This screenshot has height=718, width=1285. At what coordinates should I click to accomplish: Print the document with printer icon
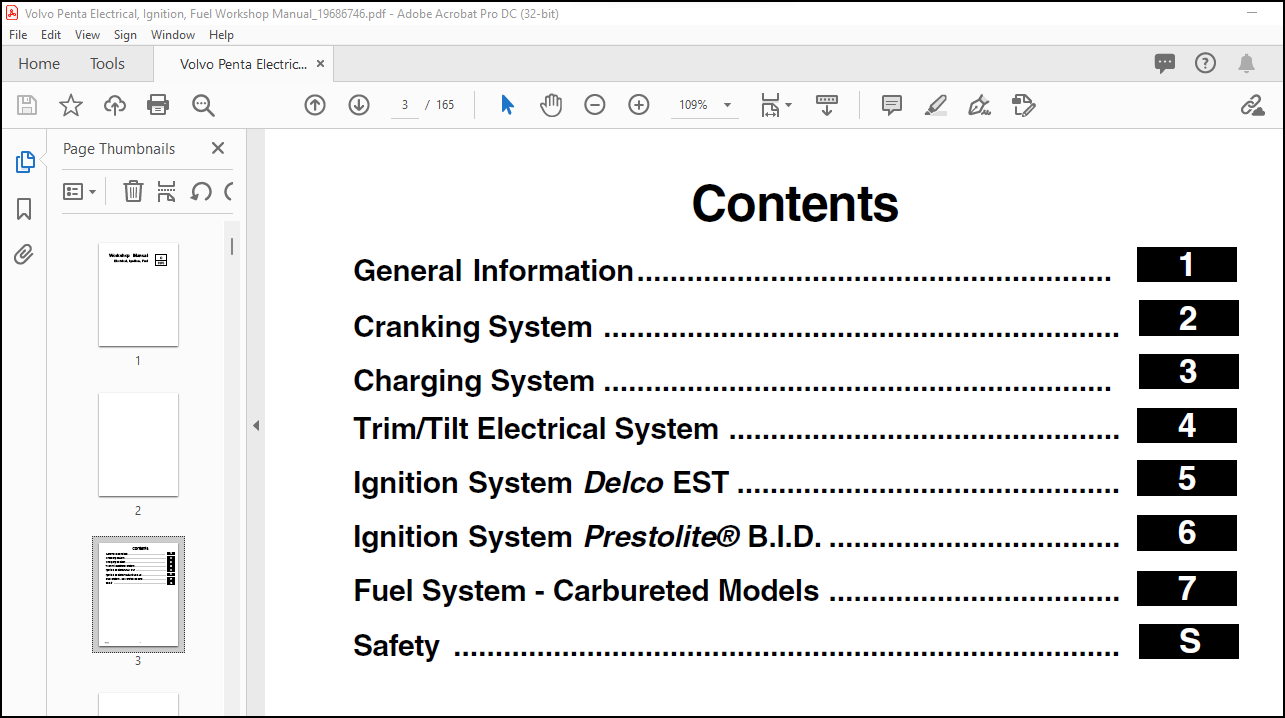[158, 105]
